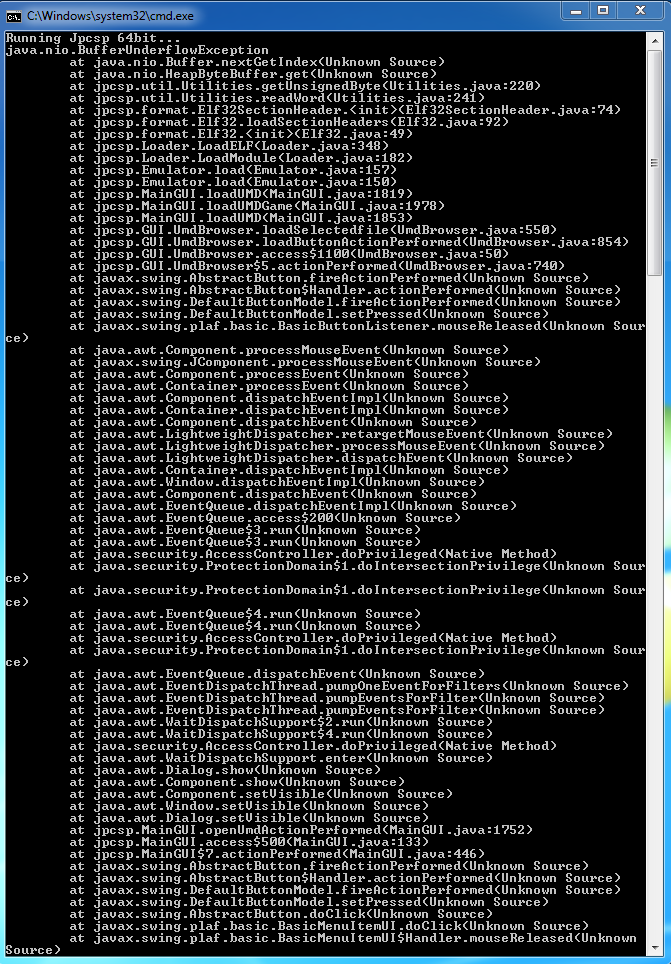Click the Window.setVisible line

tap(248, 805)
